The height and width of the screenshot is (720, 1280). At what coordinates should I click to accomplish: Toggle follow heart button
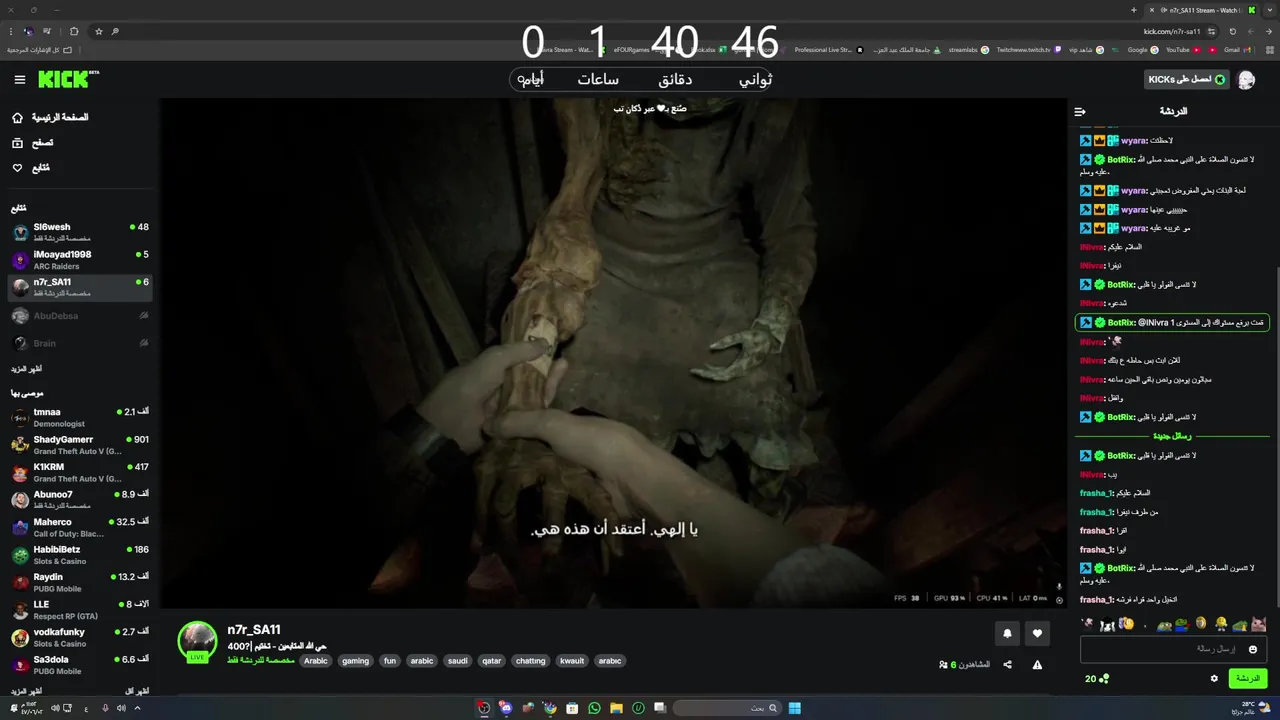tap(1037, 633)
